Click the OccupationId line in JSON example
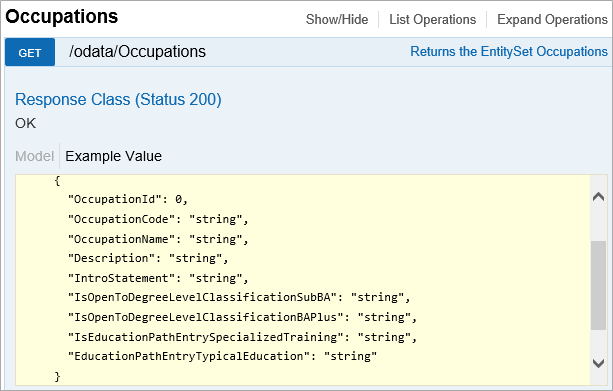The height and width of the screenshot is (391, 613). pyautogui.click(x=128, y=199)
